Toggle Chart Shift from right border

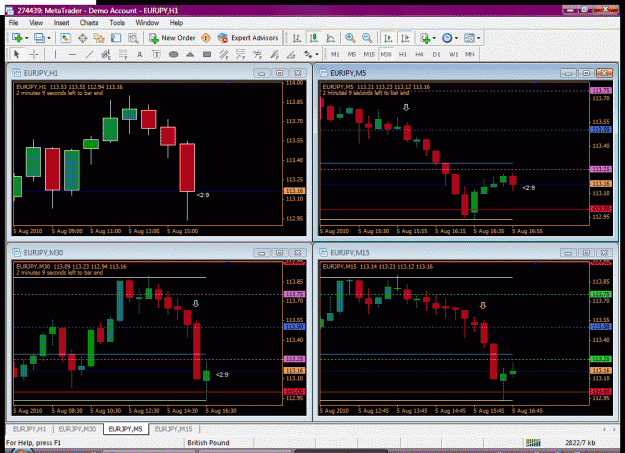coord(405,38)
